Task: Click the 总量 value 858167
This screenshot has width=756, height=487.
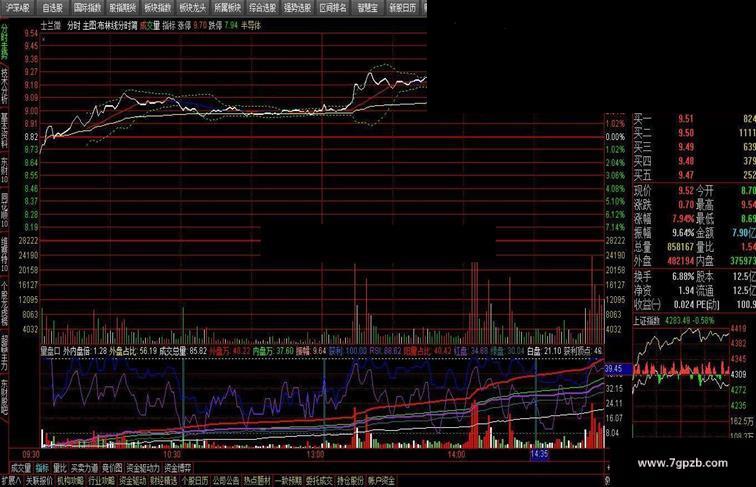Action: (680, 247)
